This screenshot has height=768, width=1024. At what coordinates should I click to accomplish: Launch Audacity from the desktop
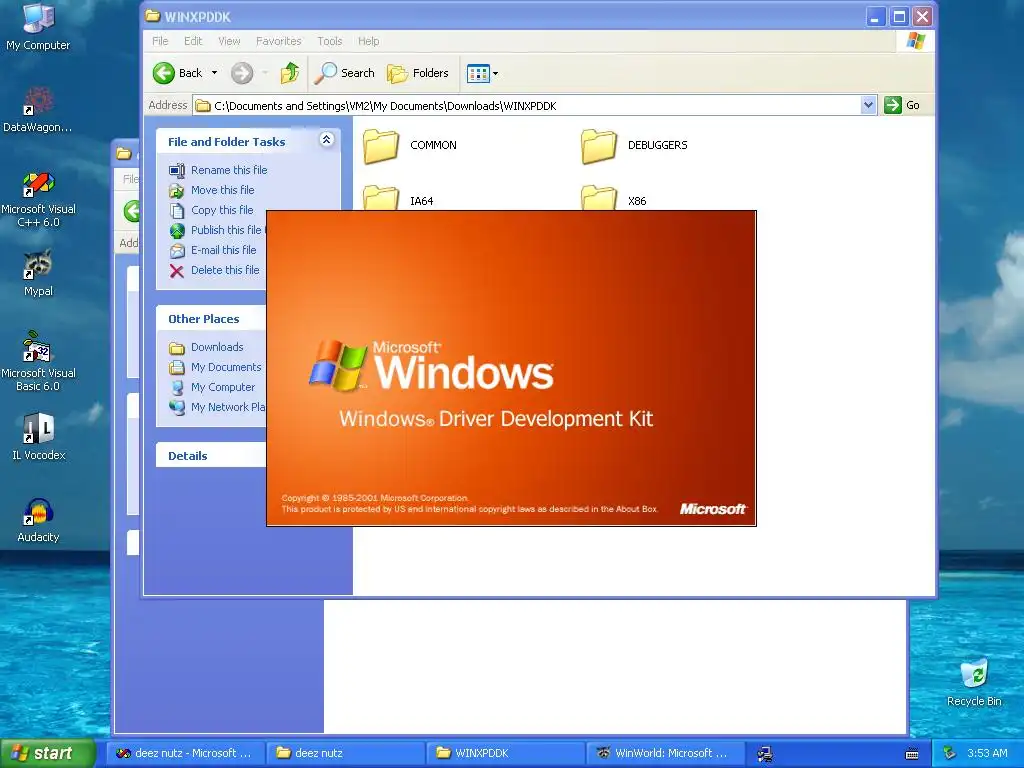point(38,520)
